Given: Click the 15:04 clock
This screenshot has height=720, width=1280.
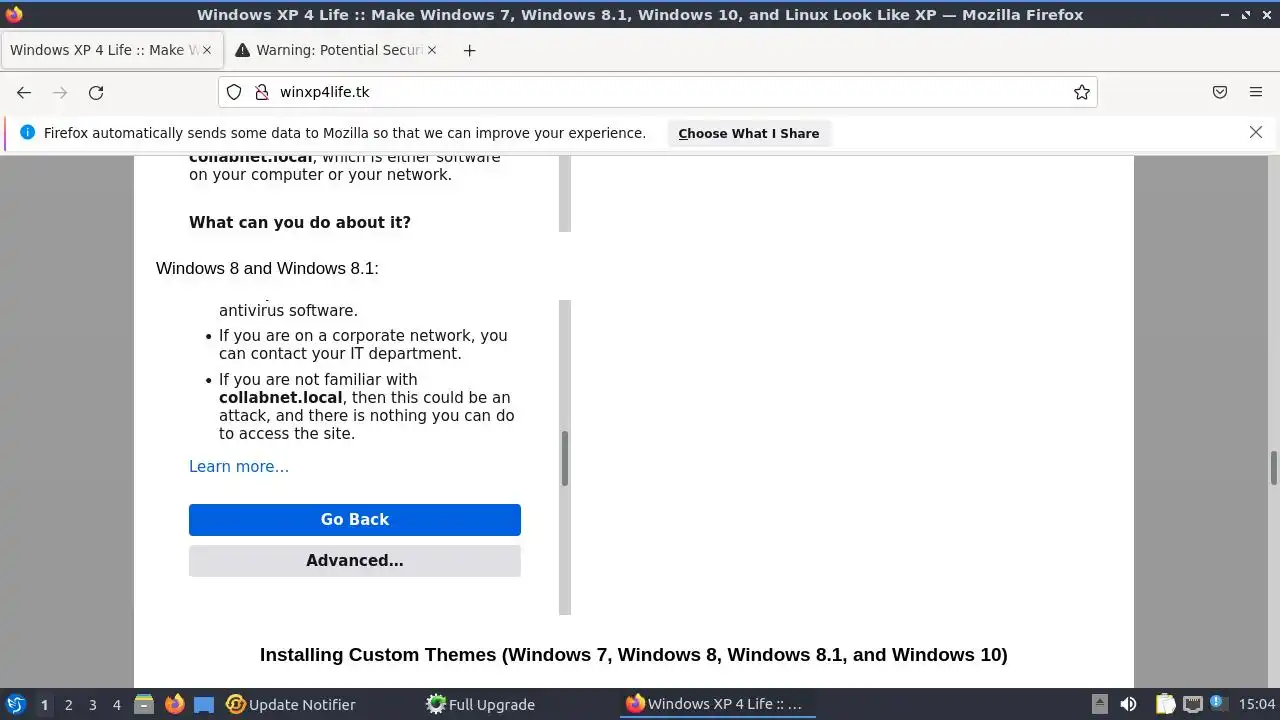Looking at the screenshot, I should click(x=1257, y=704).
